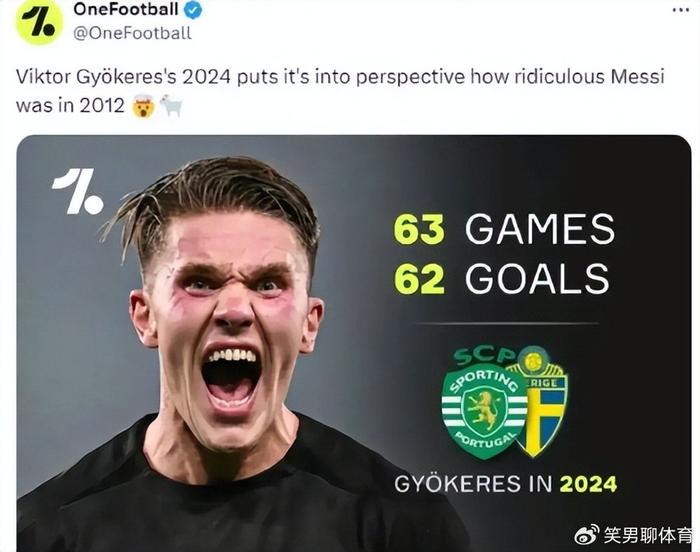This screenshot has width=700, height=552.
Task: Click the OneFootball profile avatar
Action: [x=39, y=22]
